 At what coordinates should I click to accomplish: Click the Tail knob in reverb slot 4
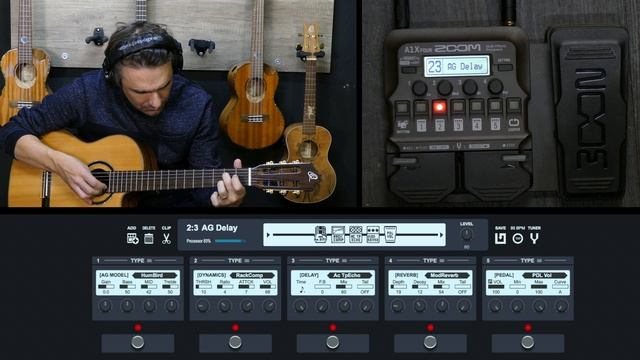464,306
